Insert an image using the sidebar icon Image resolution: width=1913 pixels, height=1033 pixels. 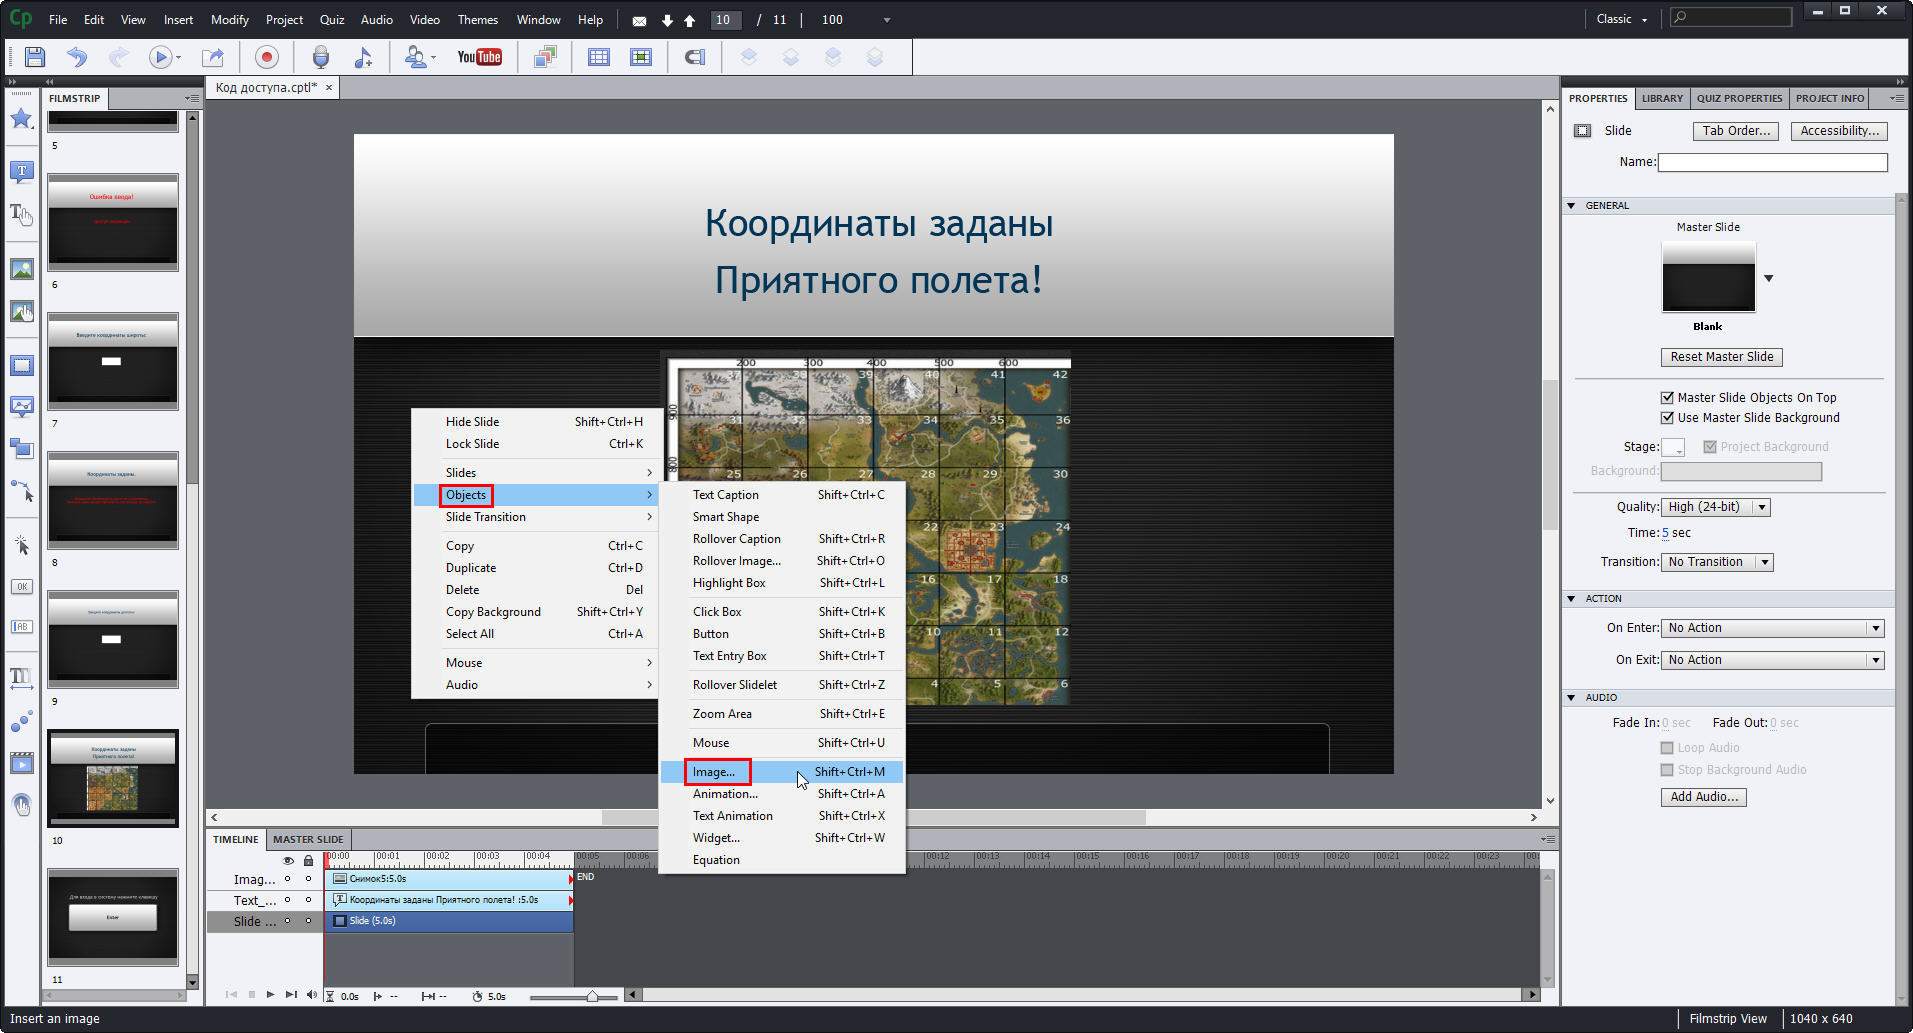pyautogui.click(x=21, y=268)
